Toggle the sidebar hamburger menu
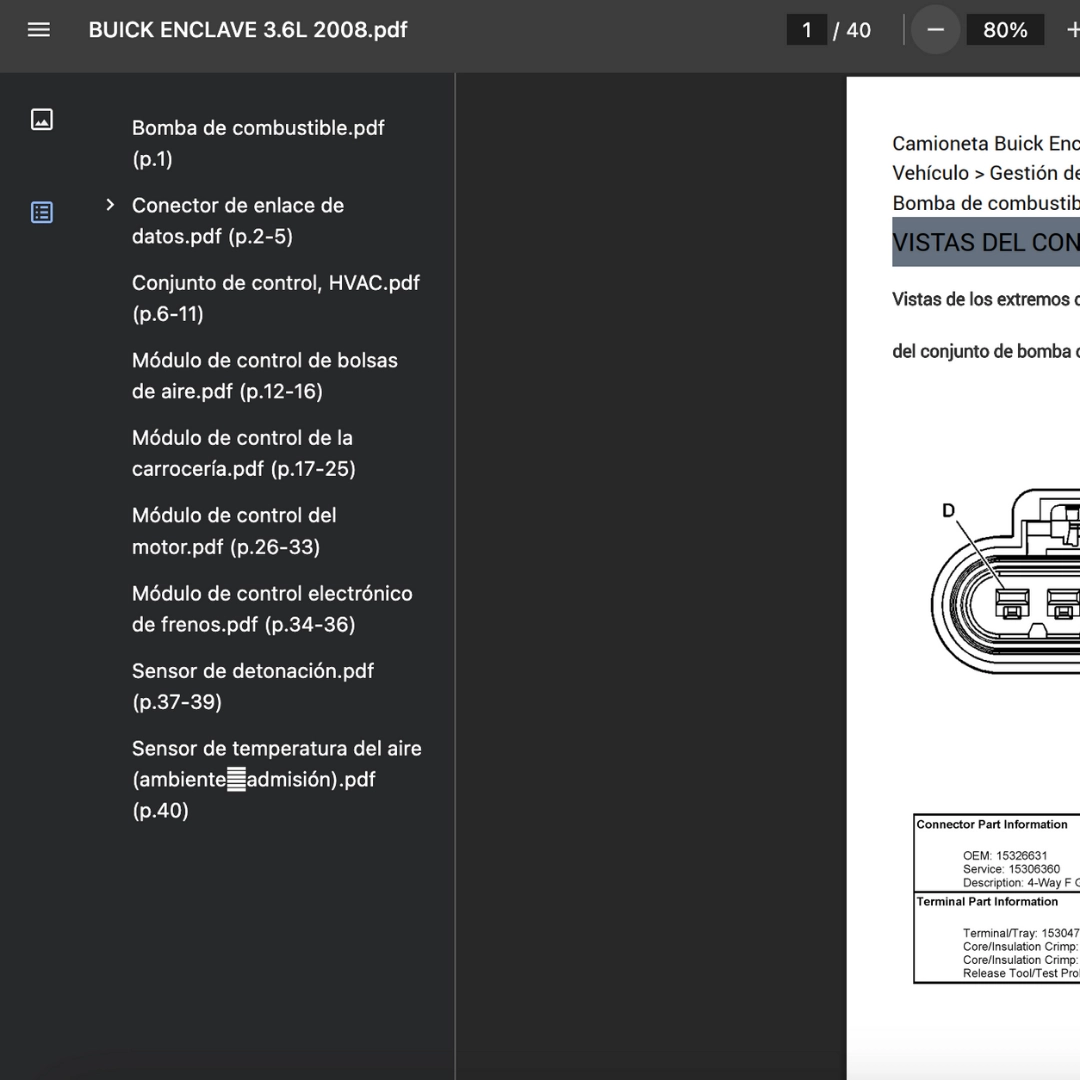 [39, 30]
